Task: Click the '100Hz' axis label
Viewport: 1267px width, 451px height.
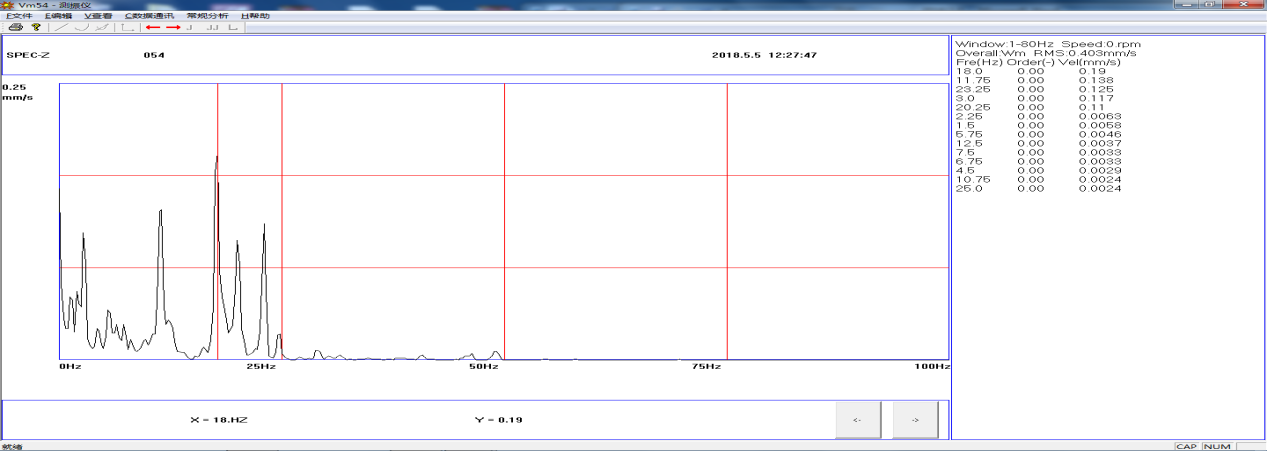Action: tap(933, 367)
